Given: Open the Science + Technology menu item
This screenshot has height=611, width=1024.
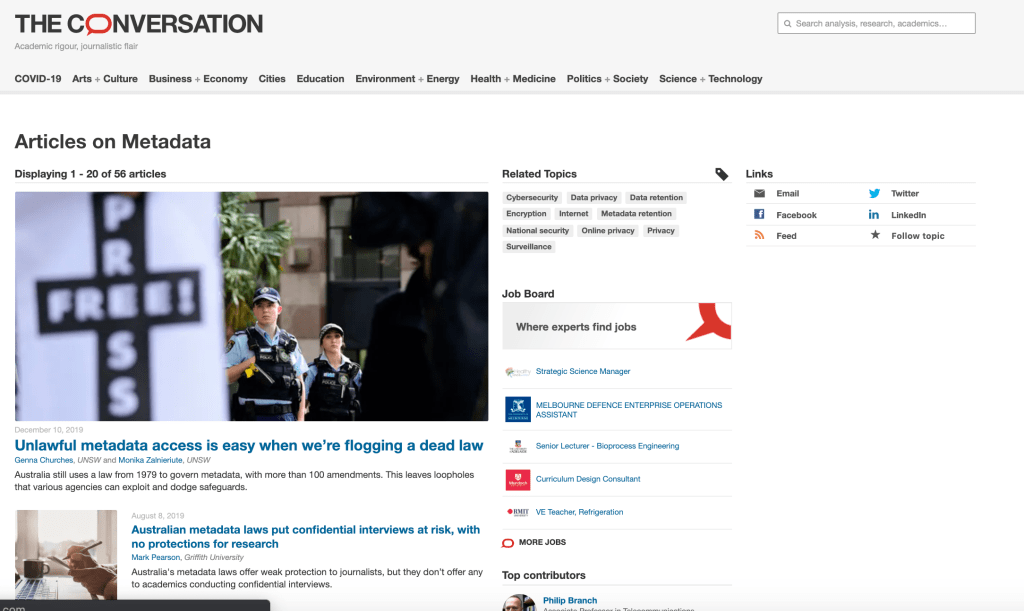Looking at the screenshot, I should 710,79.
